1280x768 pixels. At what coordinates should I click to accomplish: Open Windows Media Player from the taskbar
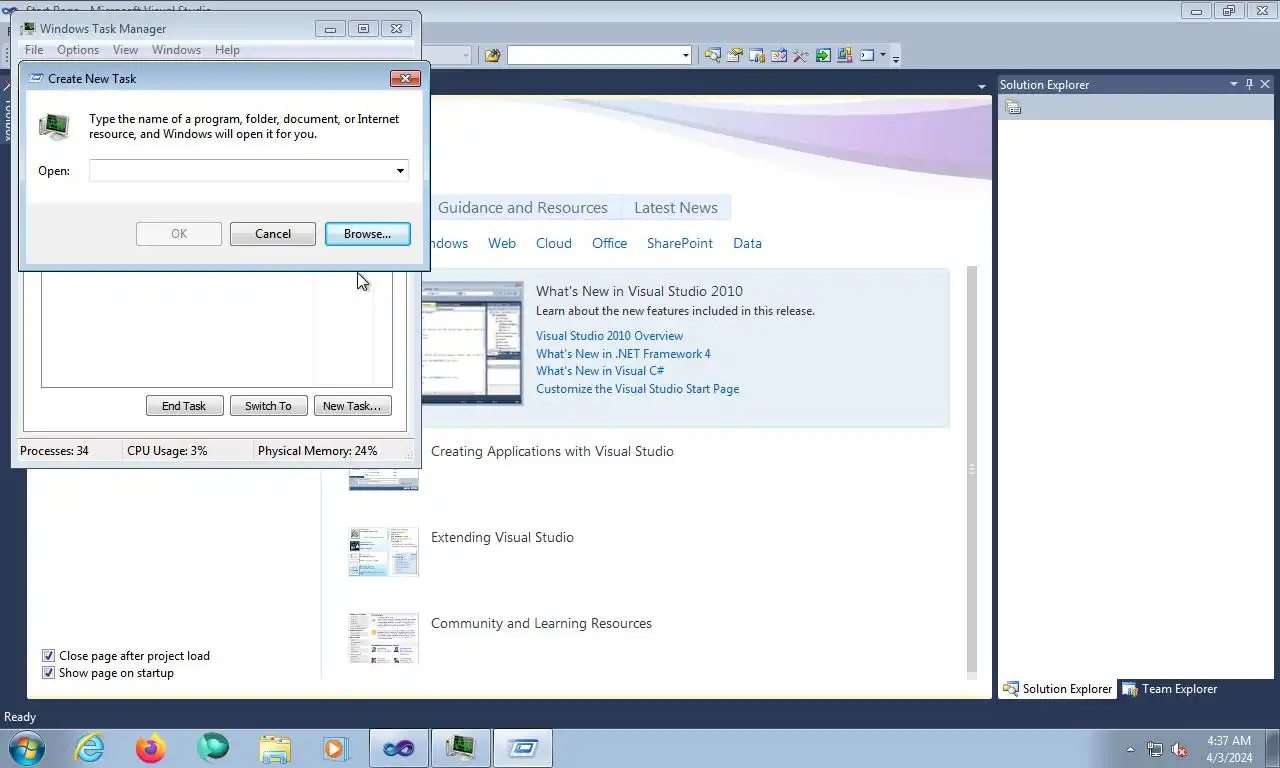point(336,748)
